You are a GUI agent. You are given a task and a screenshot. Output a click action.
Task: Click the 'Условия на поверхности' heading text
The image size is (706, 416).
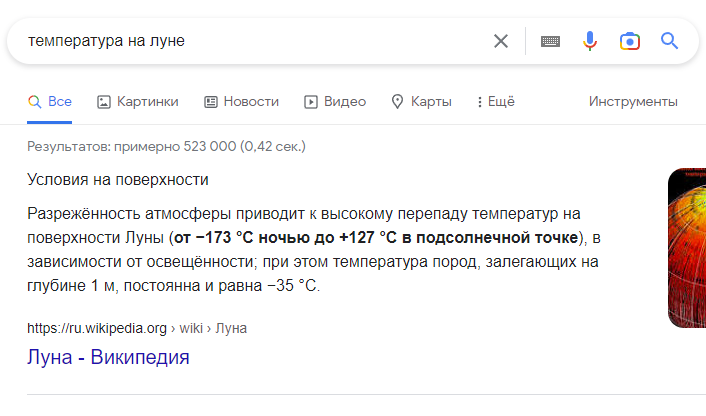[x=118, y=180]
